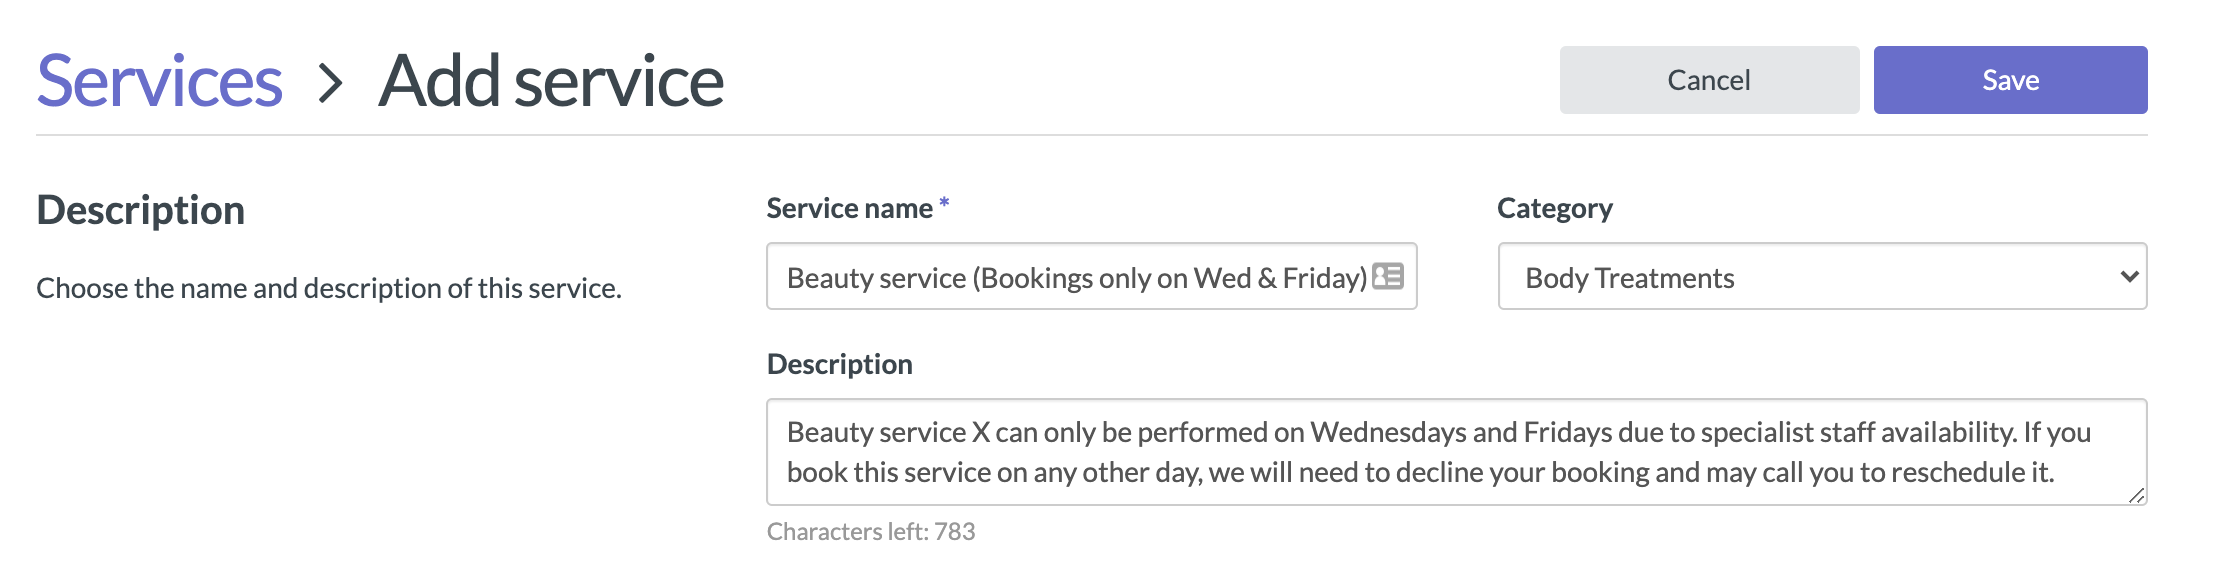2222x566 pixels.
Task: Focus the Service name input field
Action: tap(1091, 276)
